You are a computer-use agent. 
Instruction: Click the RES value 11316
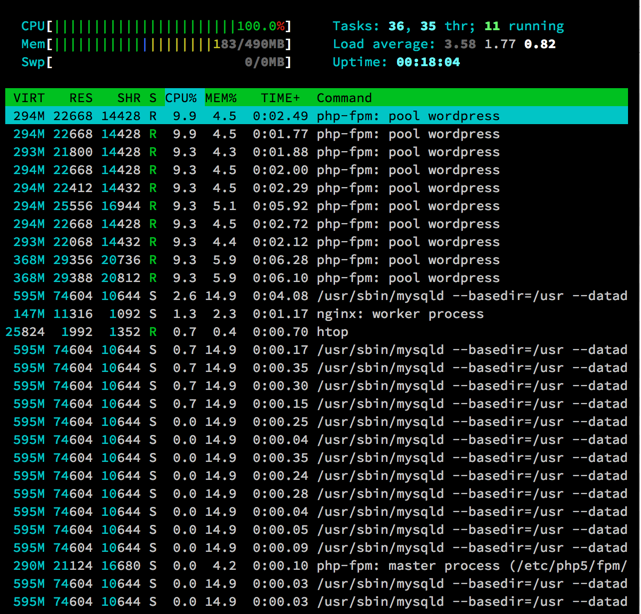73,314
